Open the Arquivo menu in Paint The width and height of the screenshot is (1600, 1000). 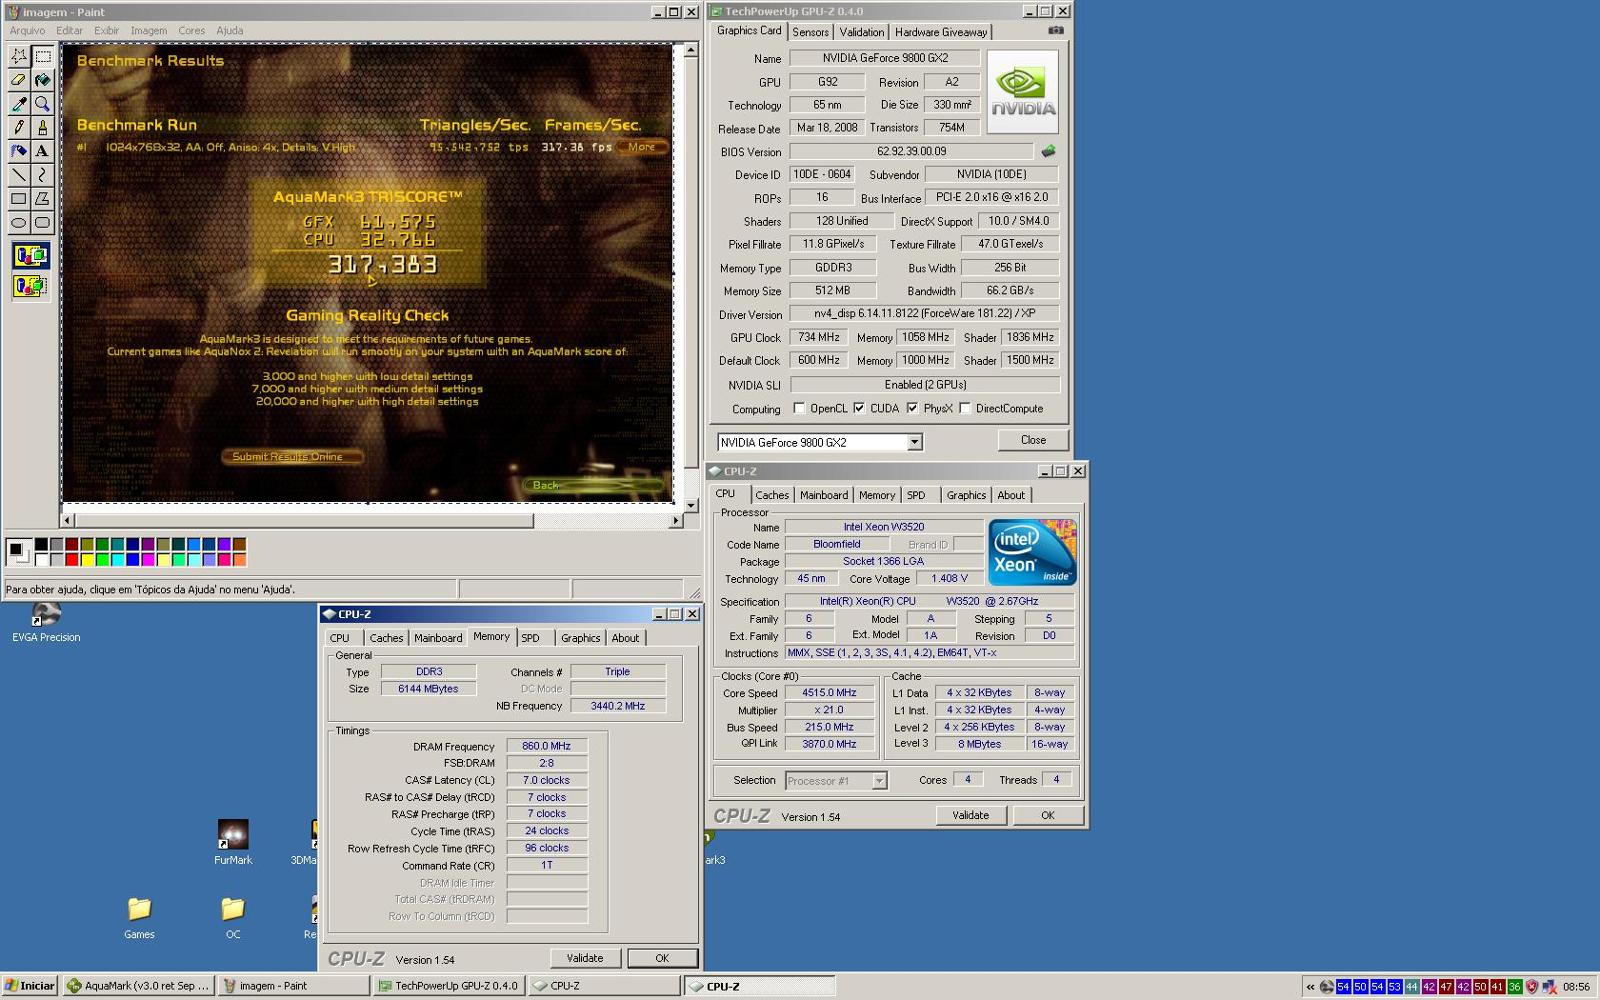coord(27,31)
